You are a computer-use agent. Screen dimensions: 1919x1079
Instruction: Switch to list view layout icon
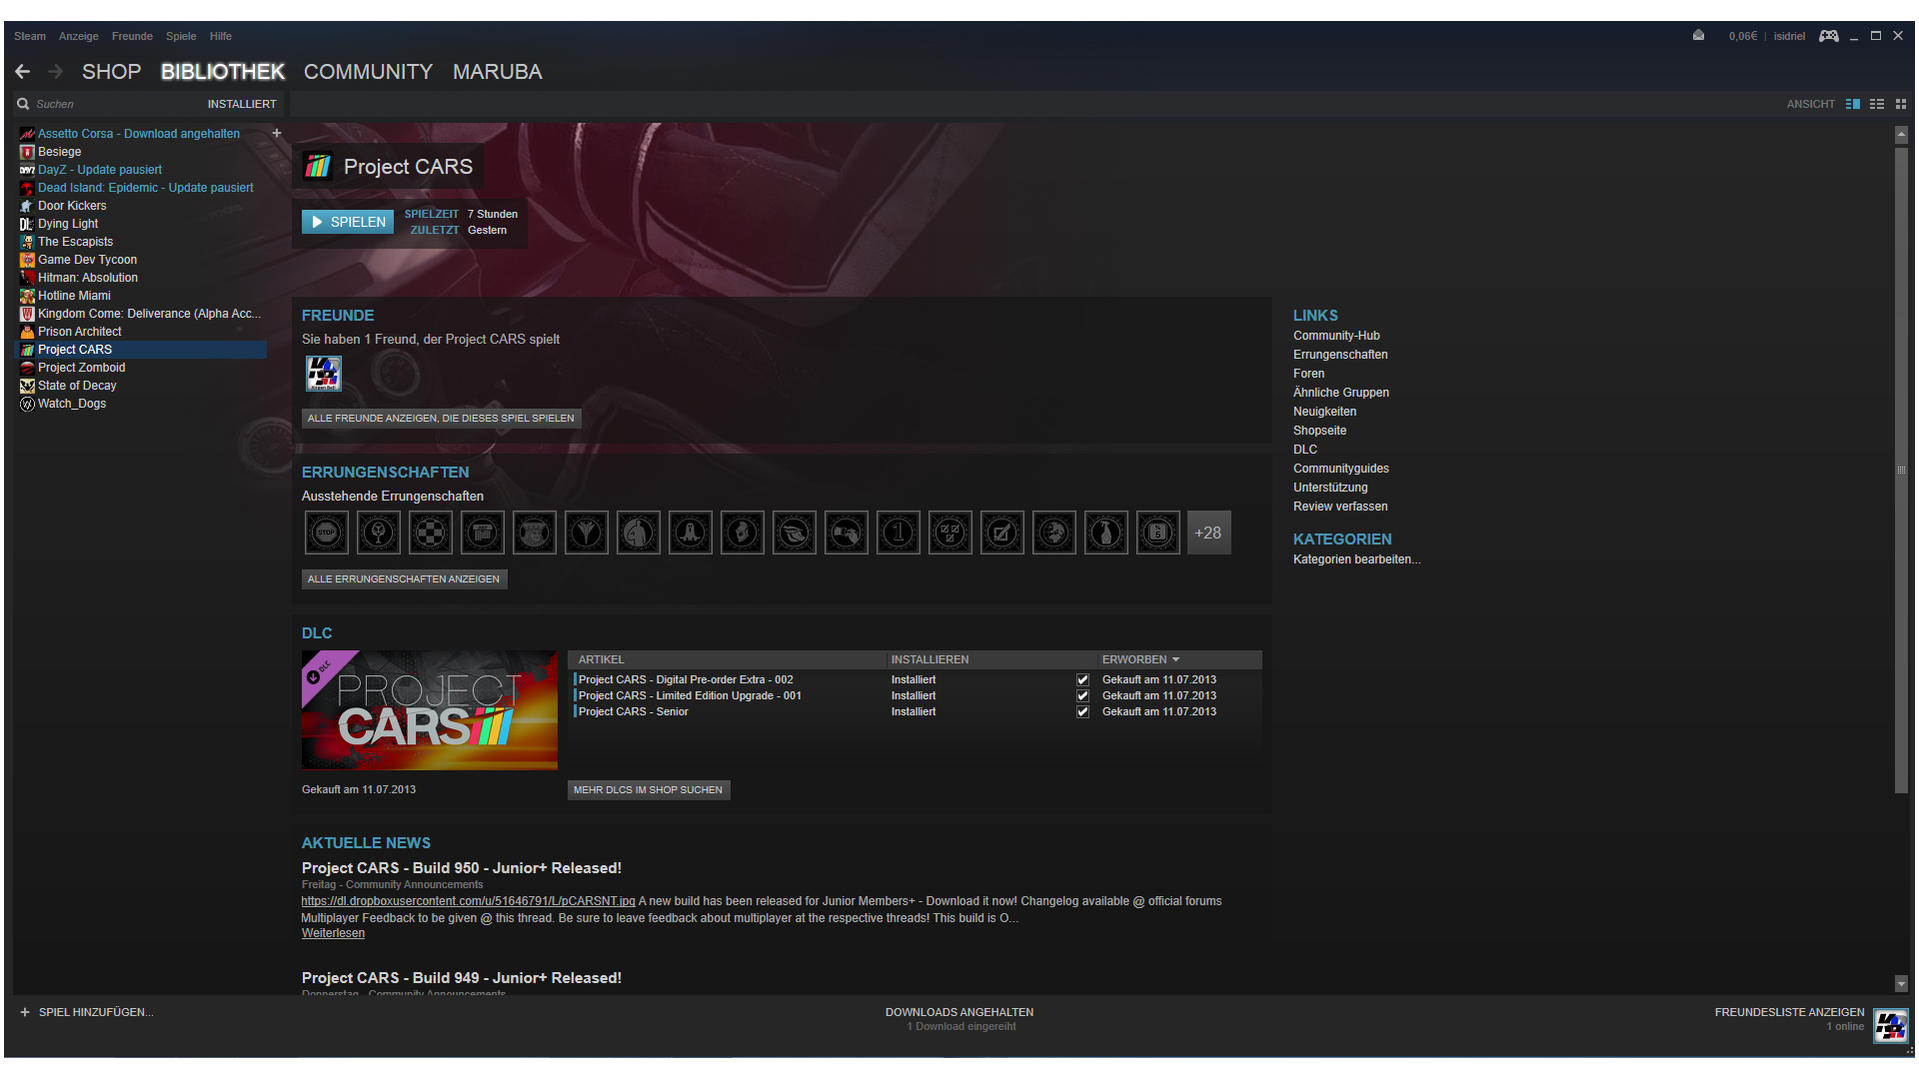1877,104
